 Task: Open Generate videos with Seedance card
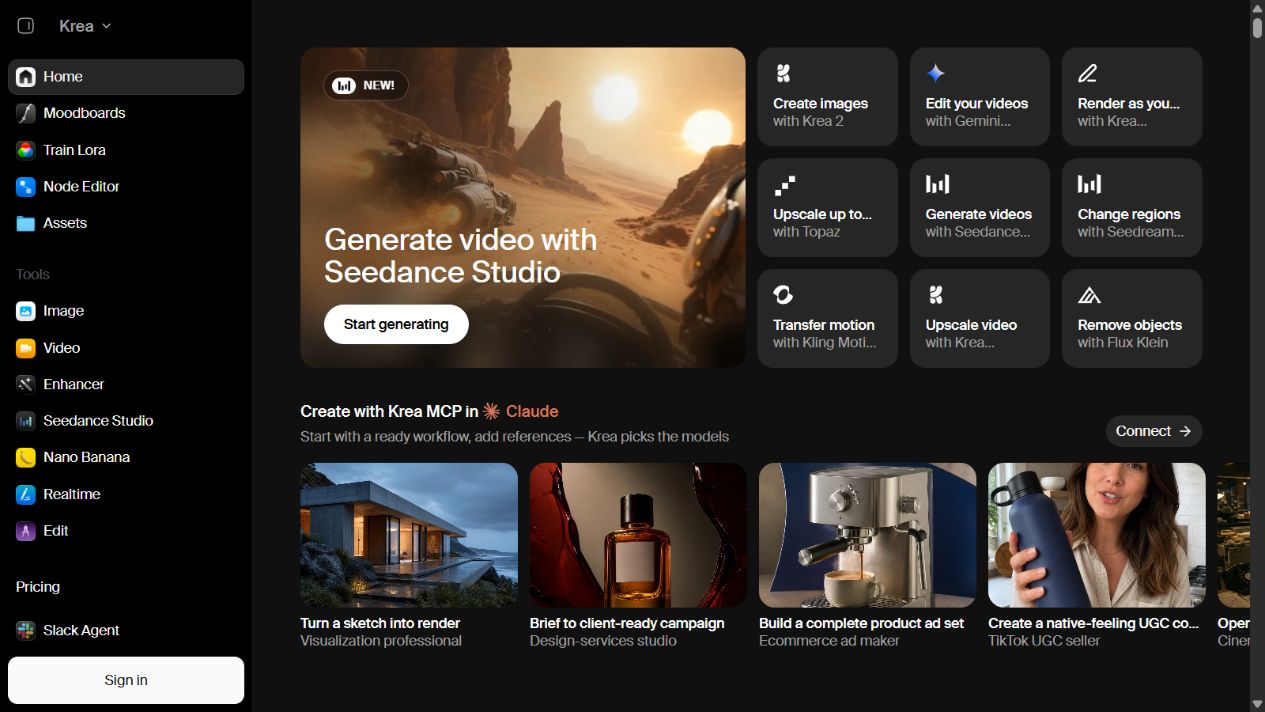[980, 208]
